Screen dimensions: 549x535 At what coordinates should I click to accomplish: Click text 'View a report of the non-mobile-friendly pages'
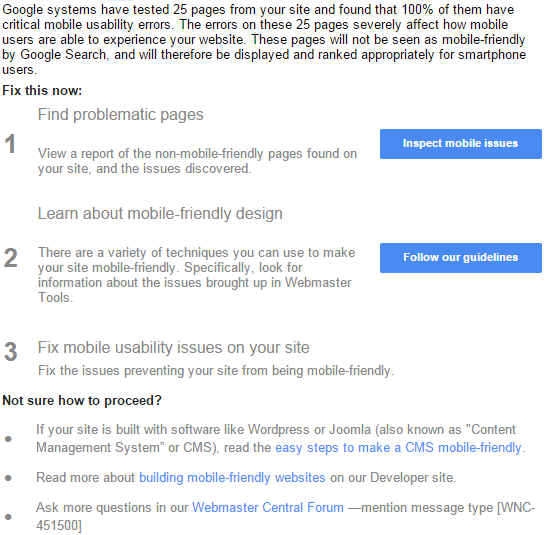pos(170,154)
